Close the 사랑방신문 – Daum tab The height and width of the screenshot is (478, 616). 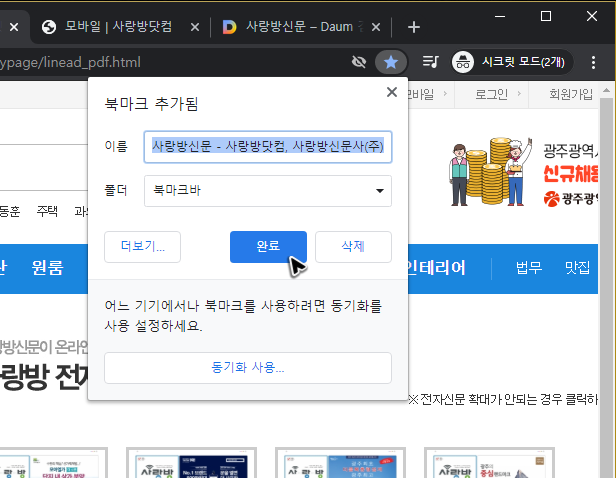(376, 27)
